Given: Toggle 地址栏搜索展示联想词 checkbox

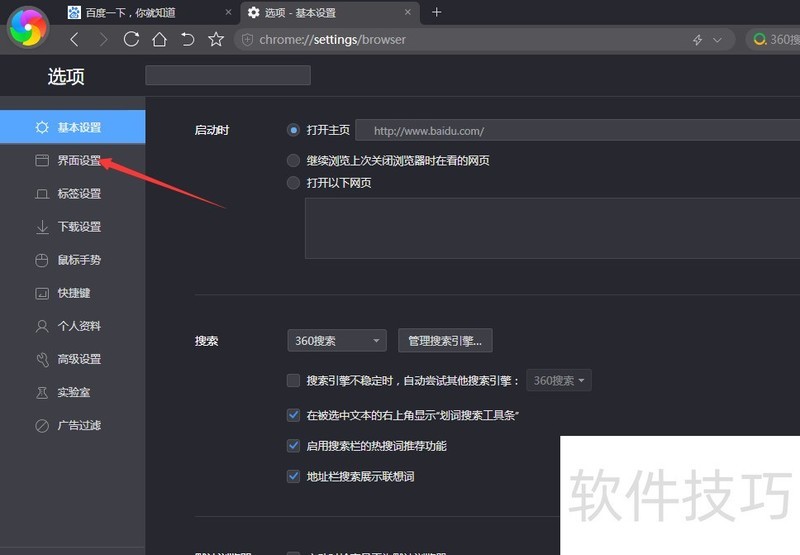Looking at the screenshot, I should (293, 476).
